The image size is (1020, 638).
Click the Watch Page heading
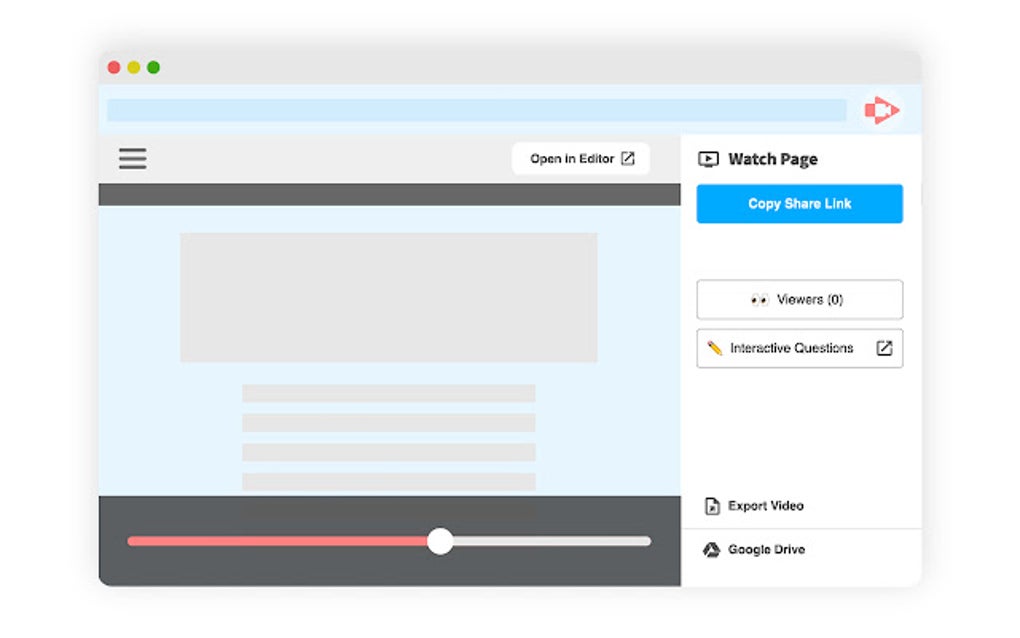click(772, 159)
